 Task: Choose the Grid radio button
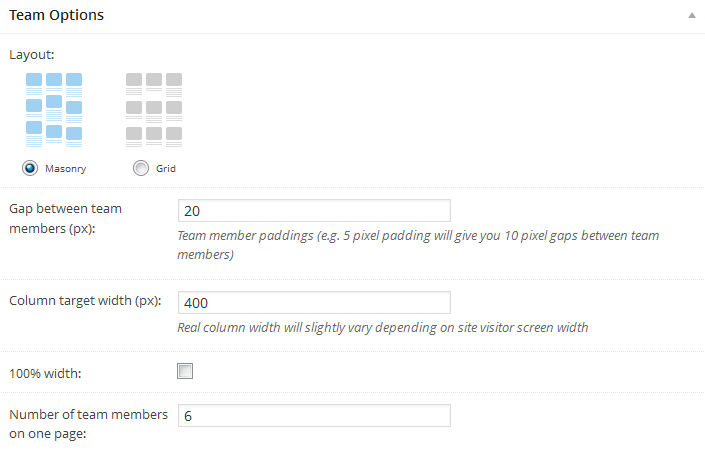141,168
